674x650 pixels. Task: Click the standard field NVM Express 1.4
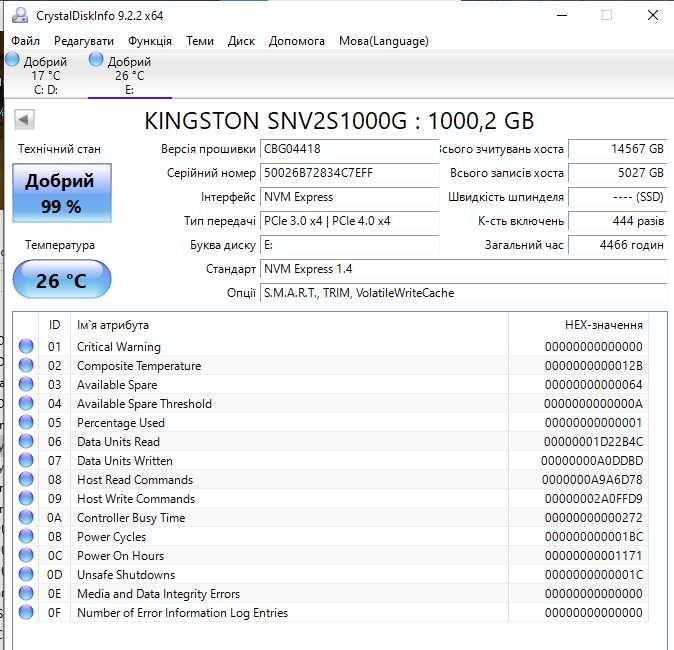[x=464, y=269]
